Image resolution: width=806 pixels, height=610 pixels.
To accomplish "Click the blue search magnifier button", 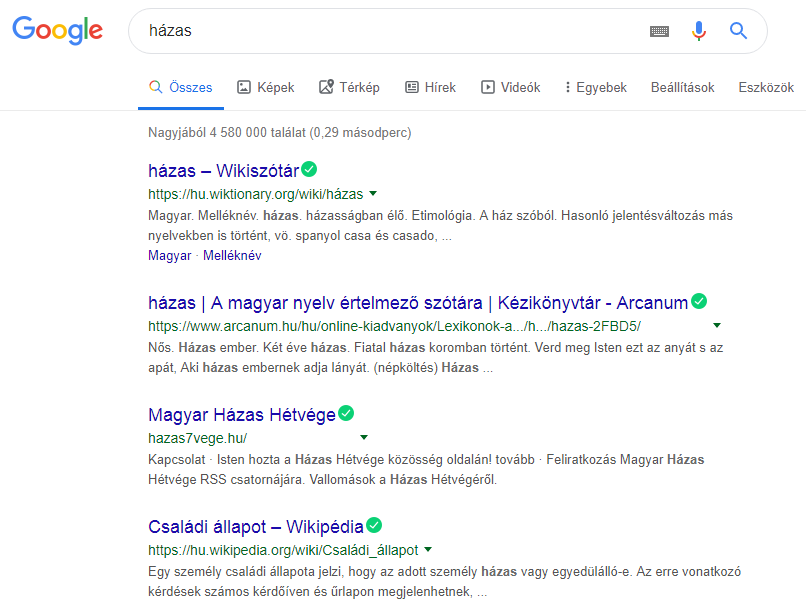I will coord(738,31).
